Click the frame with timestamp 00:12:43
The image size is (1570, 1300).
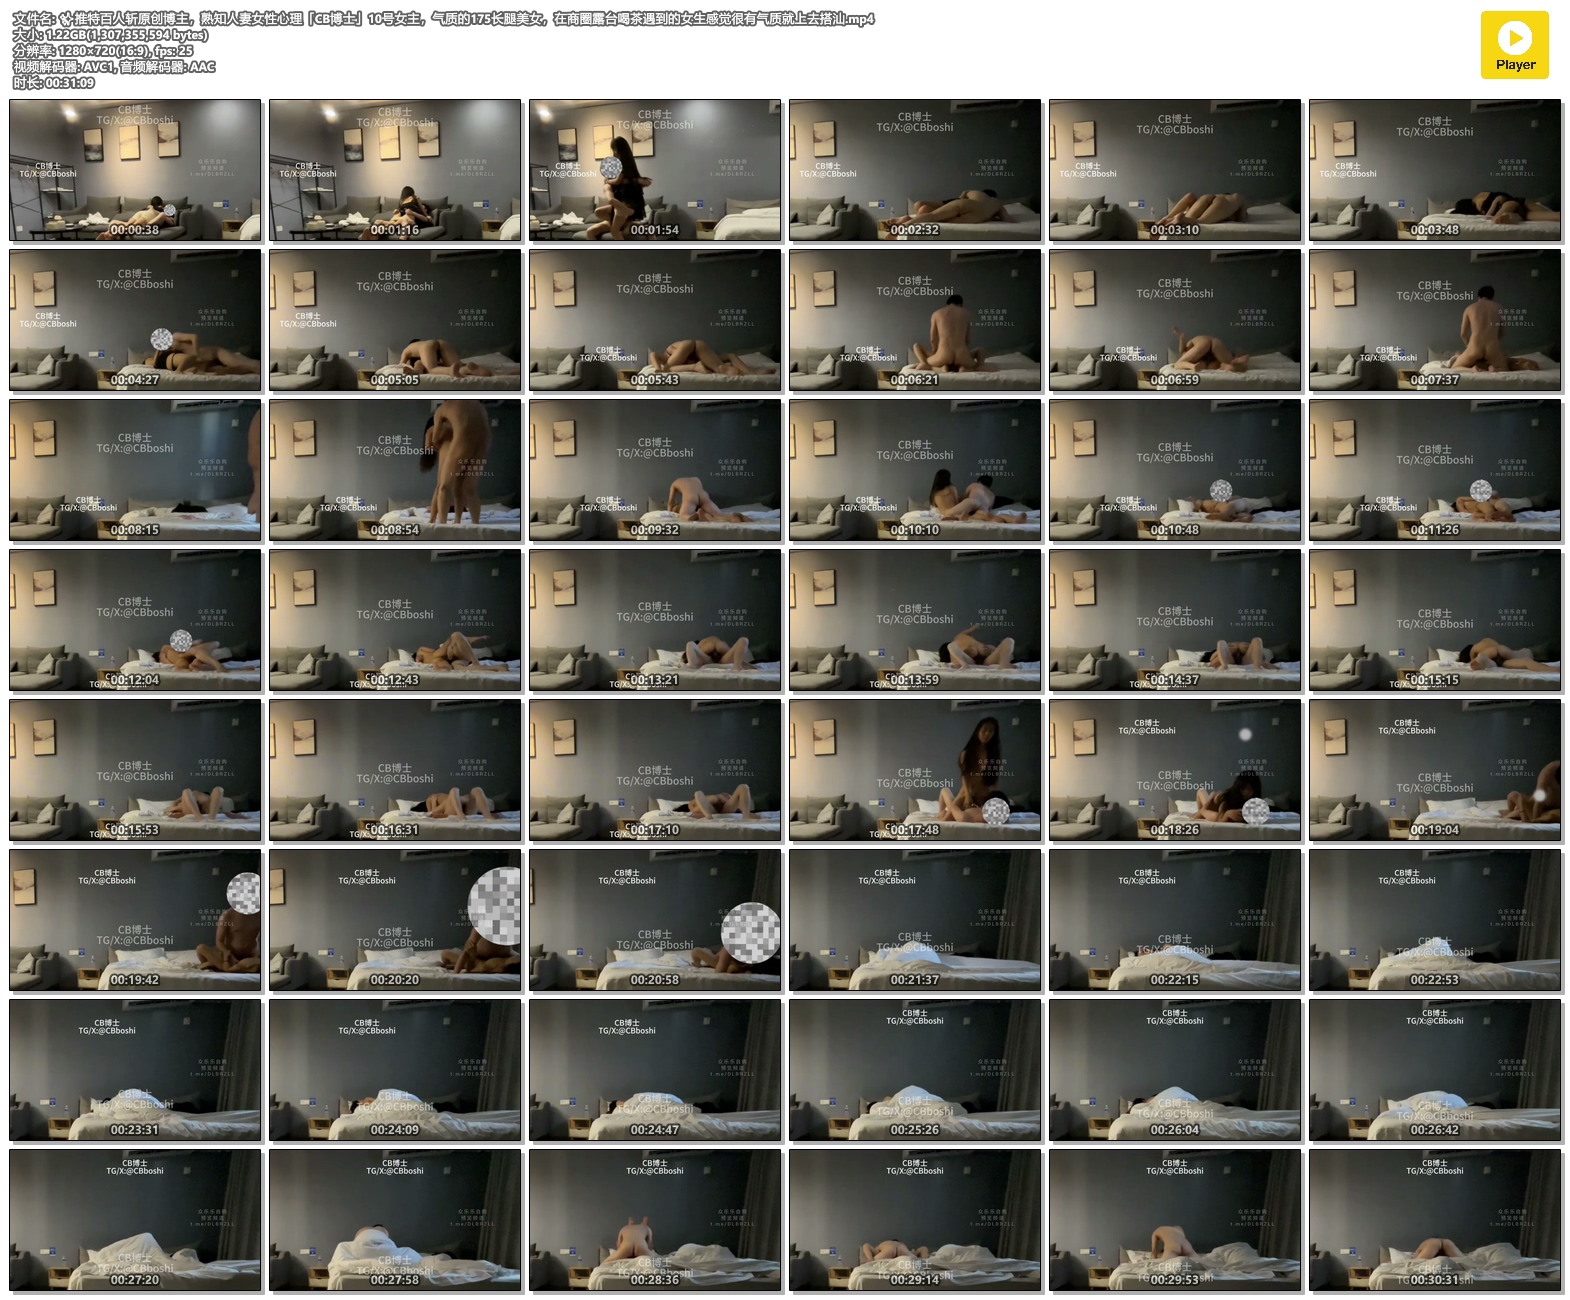[x=395, y=620]
